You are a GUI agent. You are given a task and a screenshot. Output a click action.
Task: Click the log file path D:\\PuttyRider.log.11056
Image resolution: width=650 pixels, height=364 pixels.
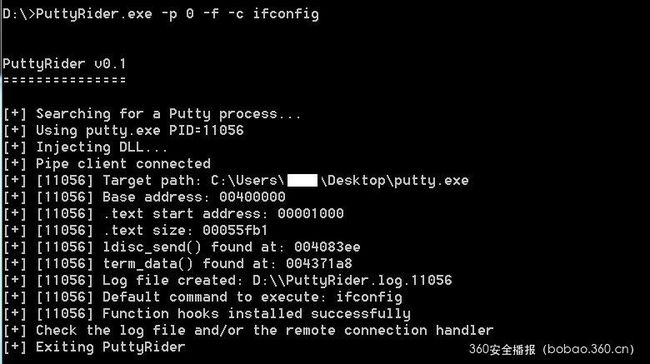[352, 280]
